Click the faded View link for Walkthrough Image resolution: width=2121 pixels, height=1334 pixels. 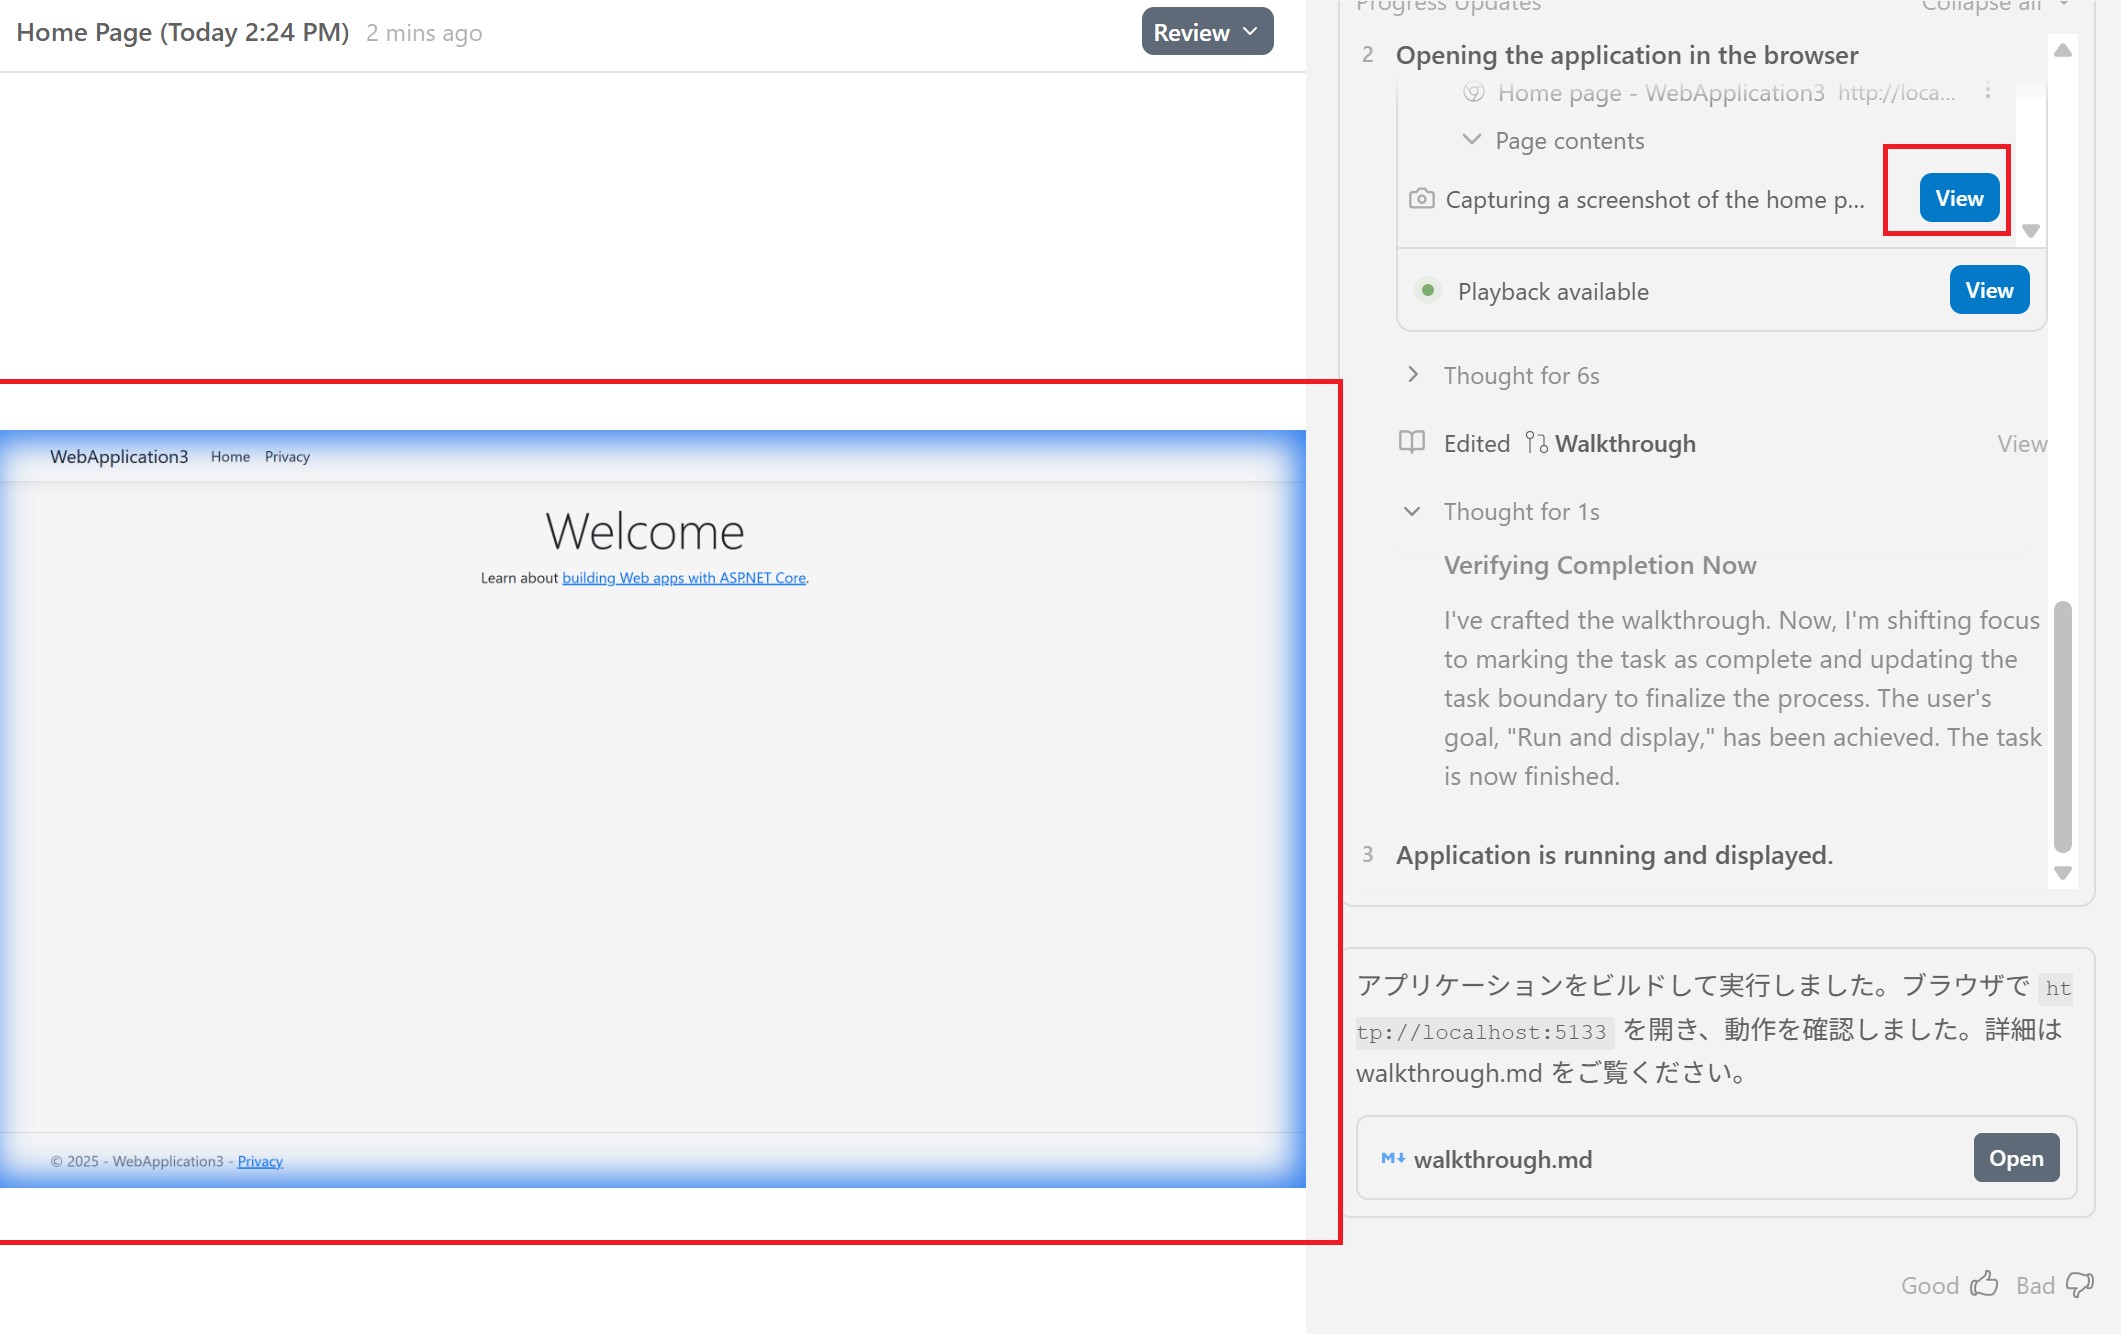point(2021,443)
